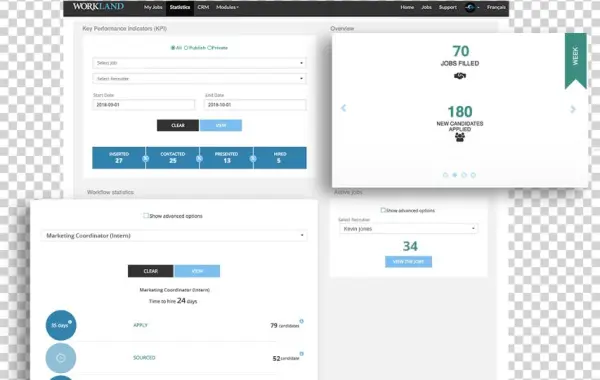The width and height of the screenshot is (600, 380).
Task: Click the people icon under New Candidates Applied
Action: [460, 137]
